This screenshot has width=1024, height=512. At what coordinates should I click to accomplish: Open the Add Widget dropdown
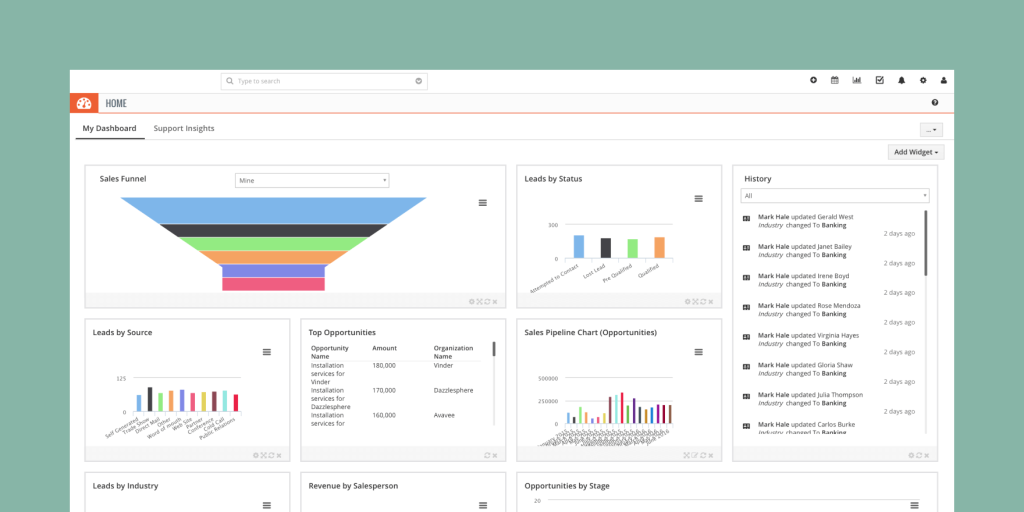pos(916,152)
